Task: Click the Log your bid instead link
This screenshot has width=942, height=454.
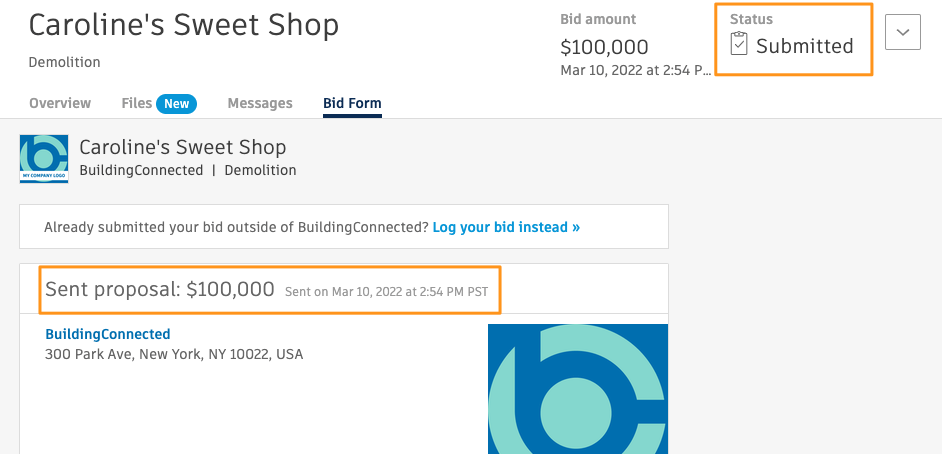Action: pyautogui.click(x=506, y=227)
